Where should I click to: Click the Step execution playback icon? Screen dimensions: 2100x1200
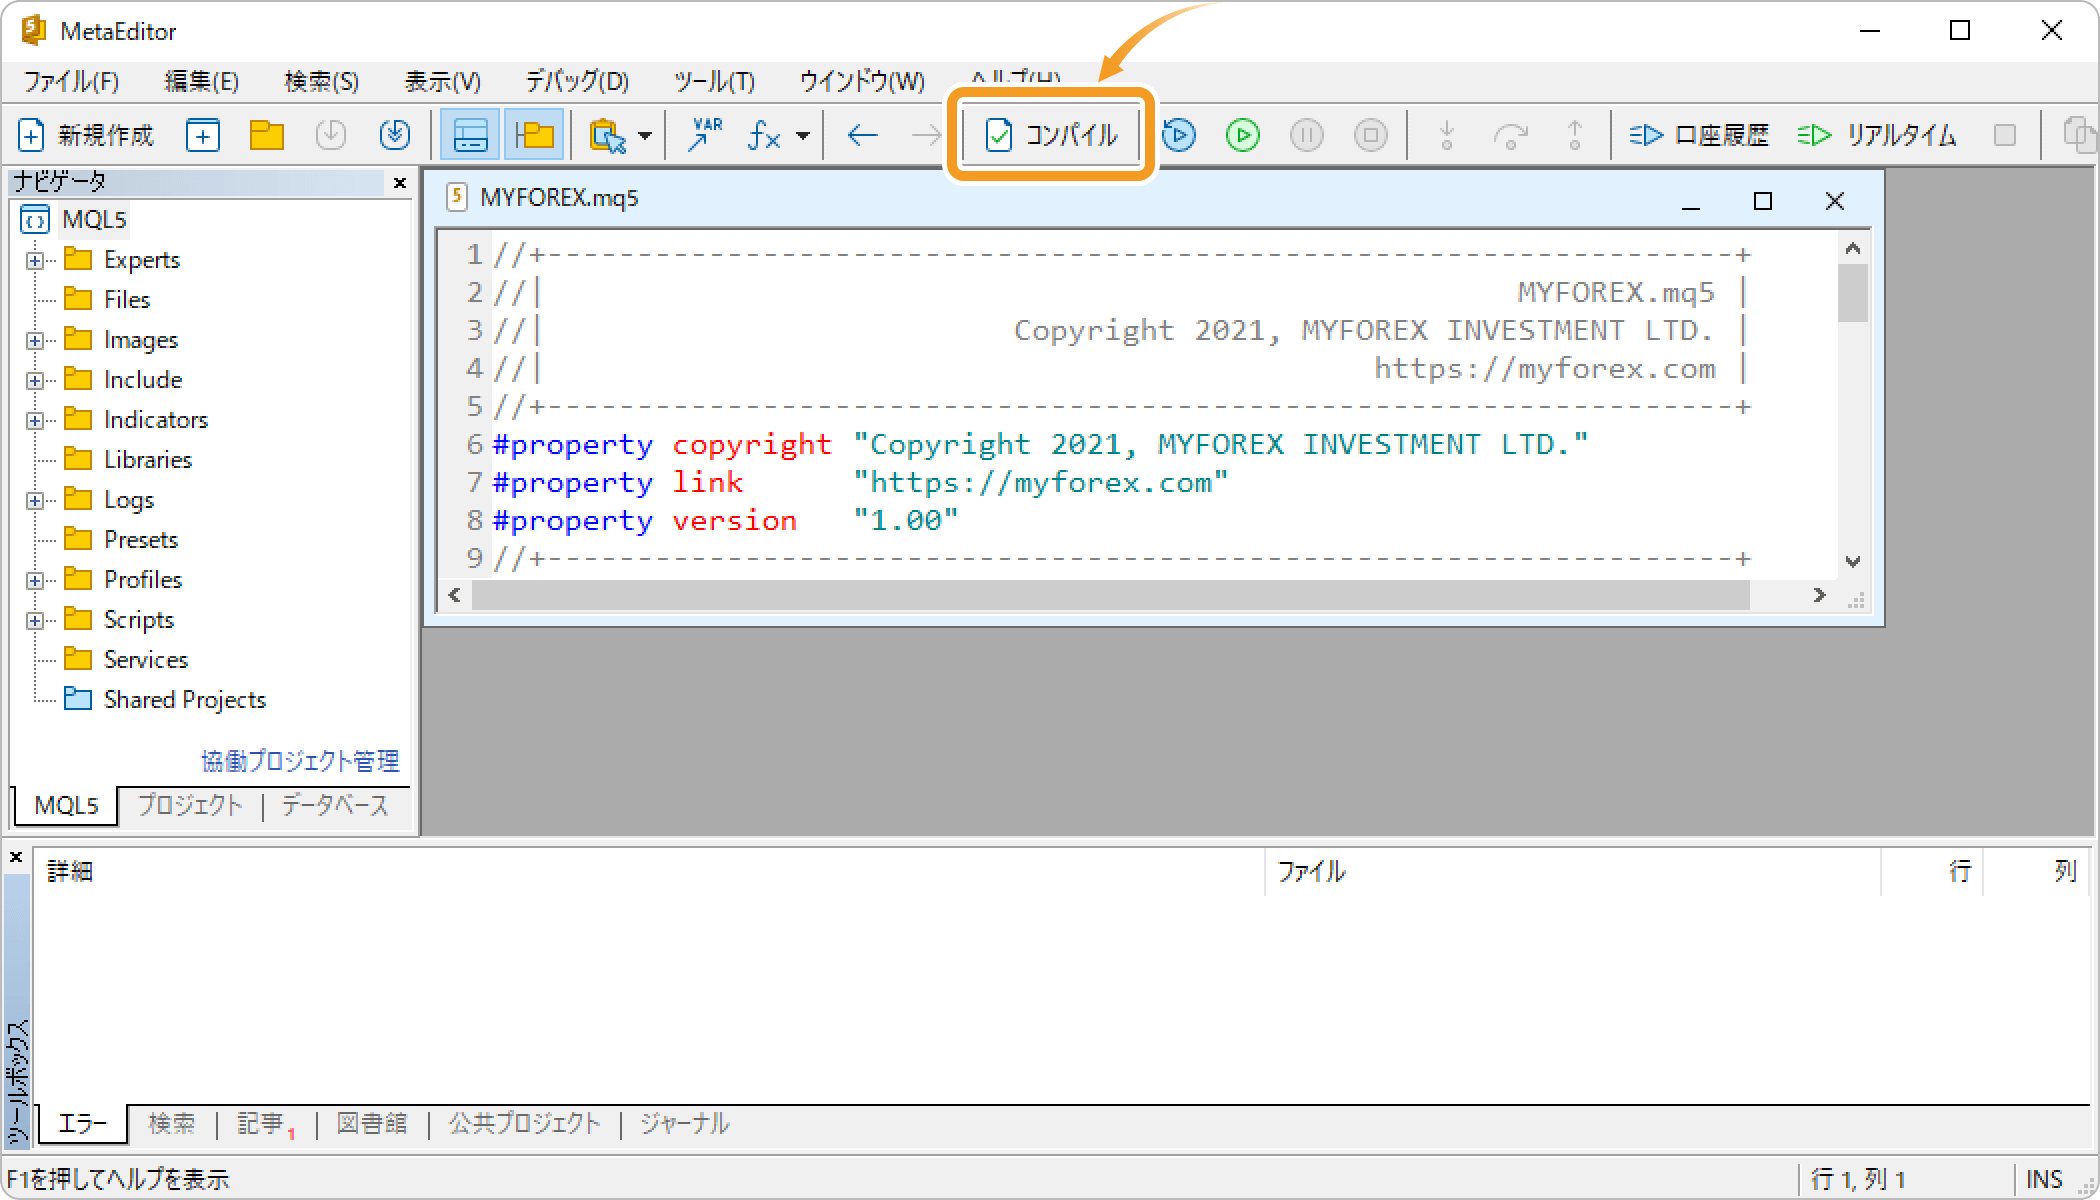click(x=1180, y=136)
